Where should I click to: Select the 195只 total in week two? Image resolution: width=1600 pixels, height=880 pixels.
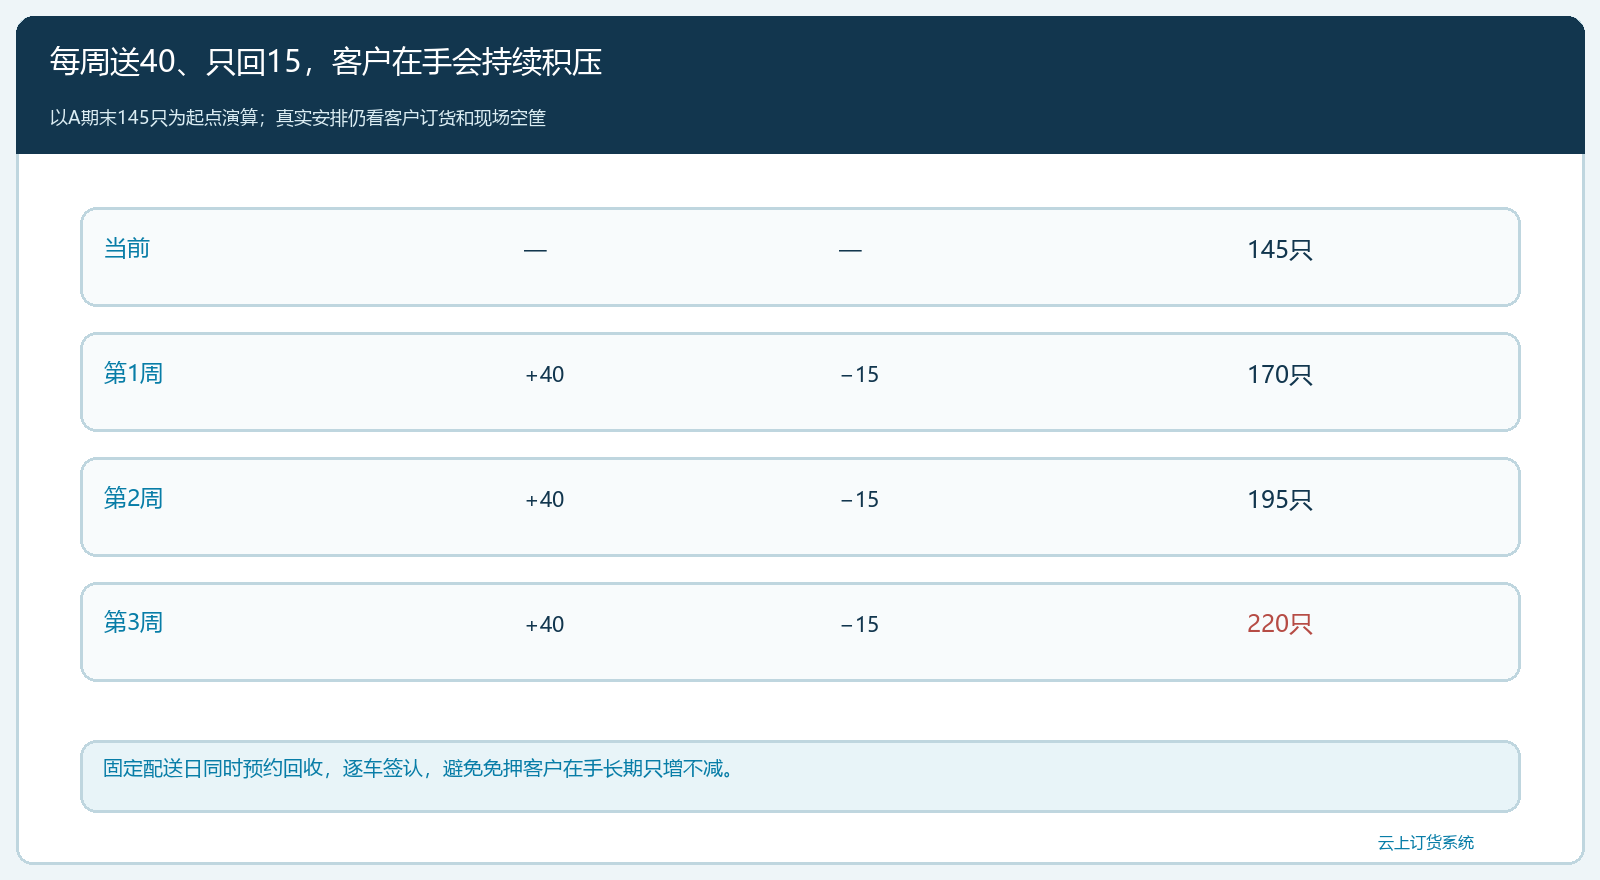point(1279,500)
